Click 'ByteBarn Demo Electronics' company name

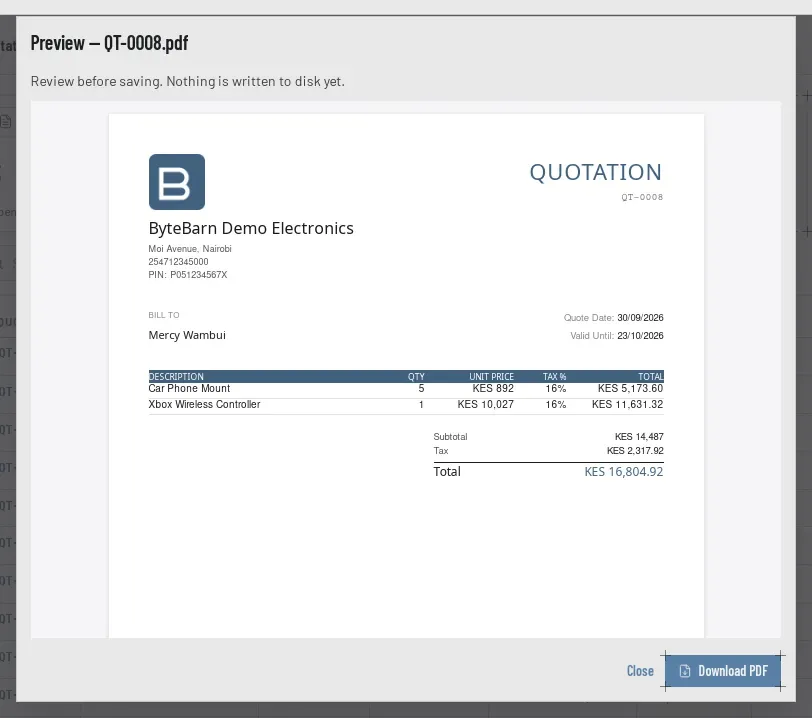coord(251,228)
